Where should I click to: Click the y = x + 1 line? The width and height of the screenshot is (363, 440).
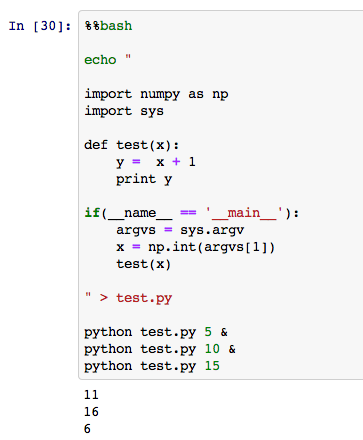point(156,162)
